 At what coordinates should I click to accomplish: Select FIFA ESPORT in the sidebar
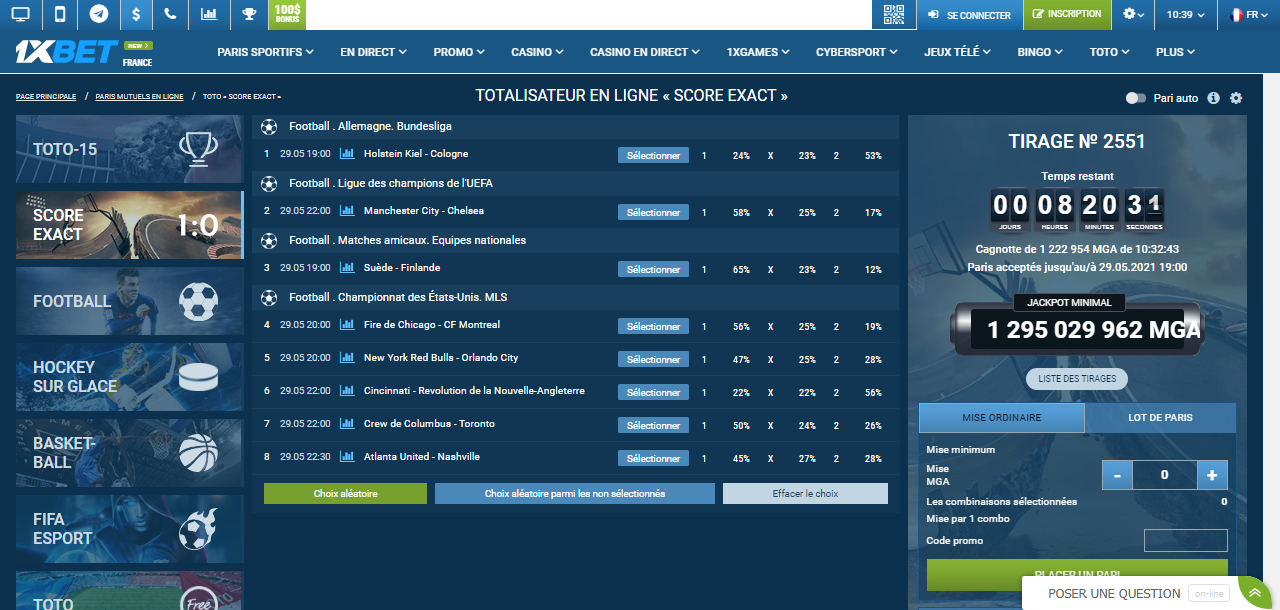tap(129, 529)
